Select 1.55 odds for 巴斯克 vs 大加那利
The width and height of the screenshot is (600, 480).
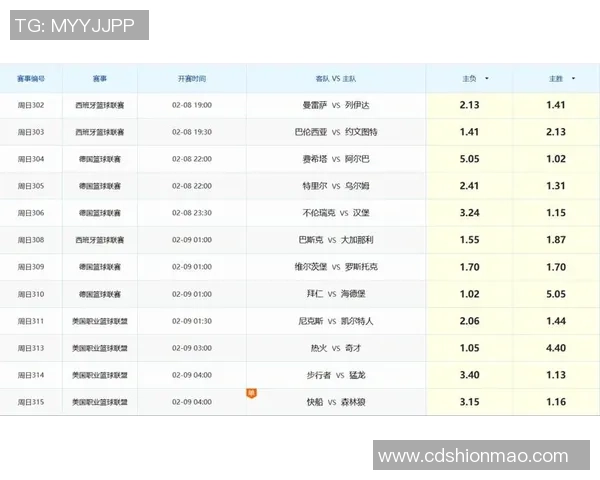[470, 240]
